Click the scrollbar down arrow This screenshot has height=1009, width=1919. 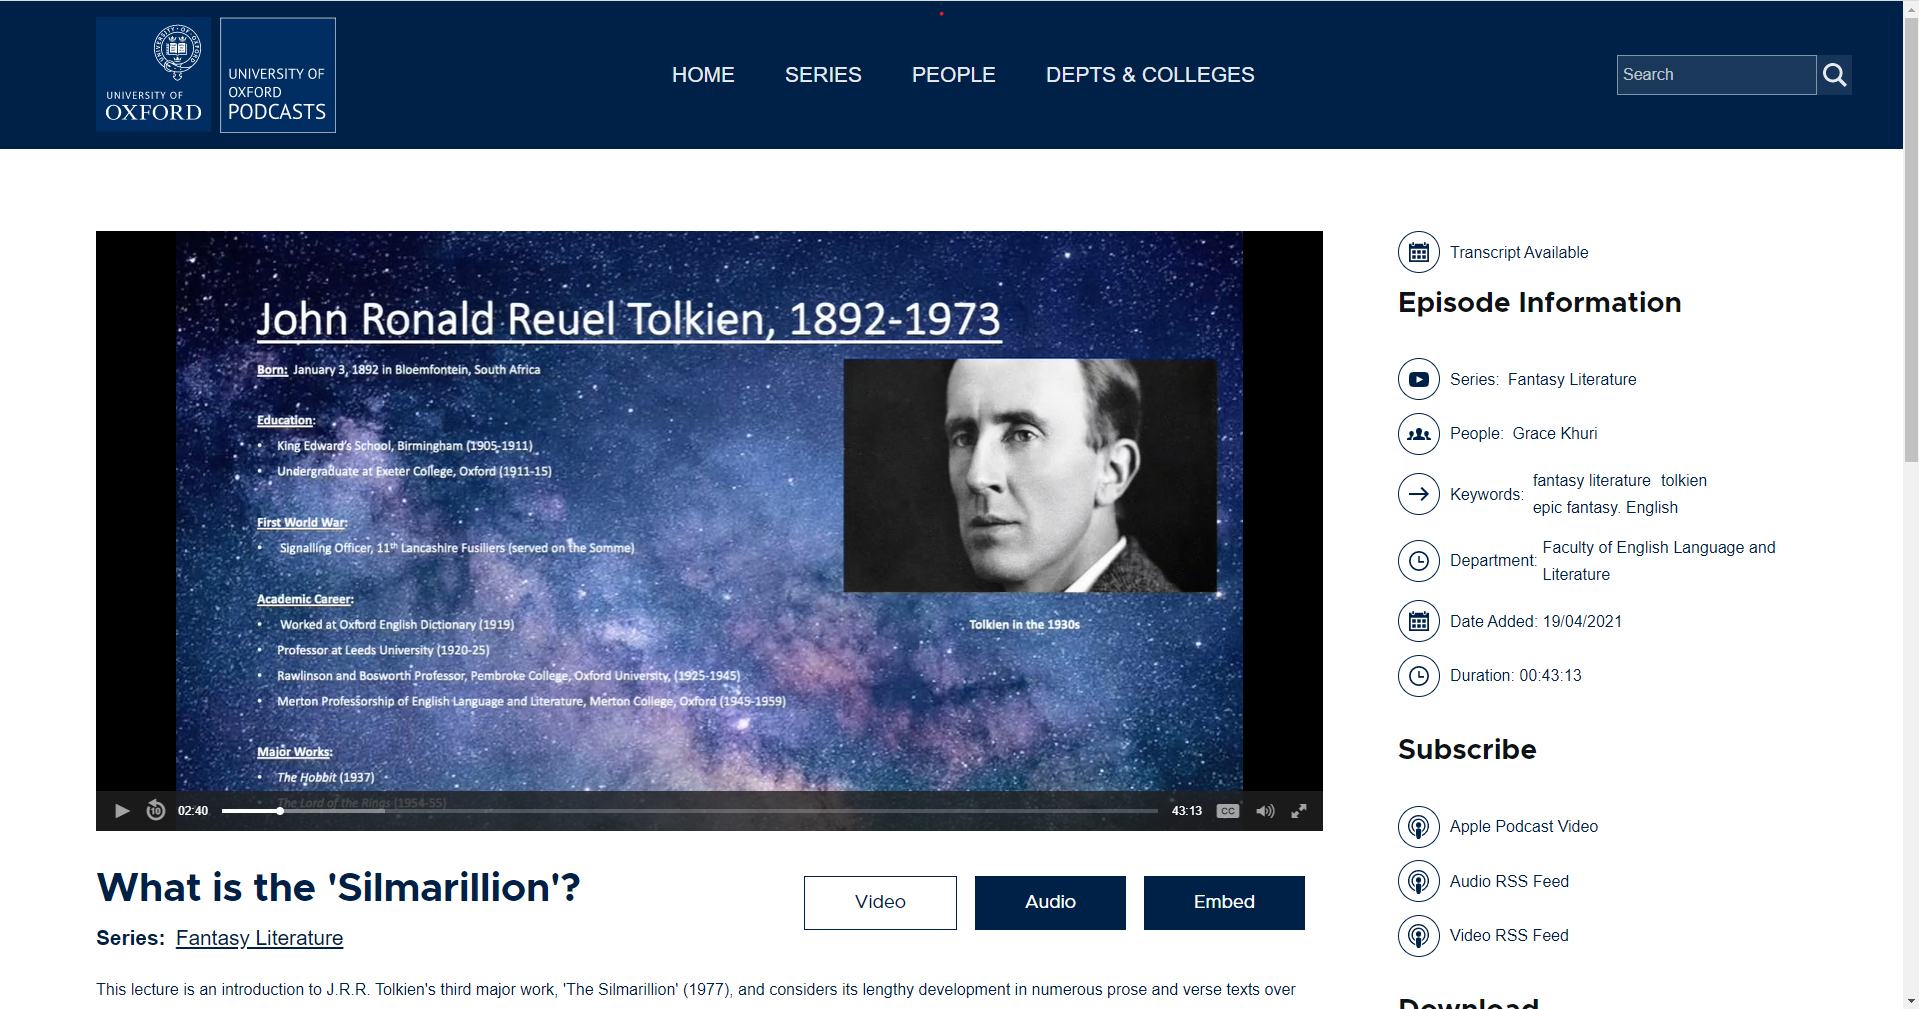1911,1000
